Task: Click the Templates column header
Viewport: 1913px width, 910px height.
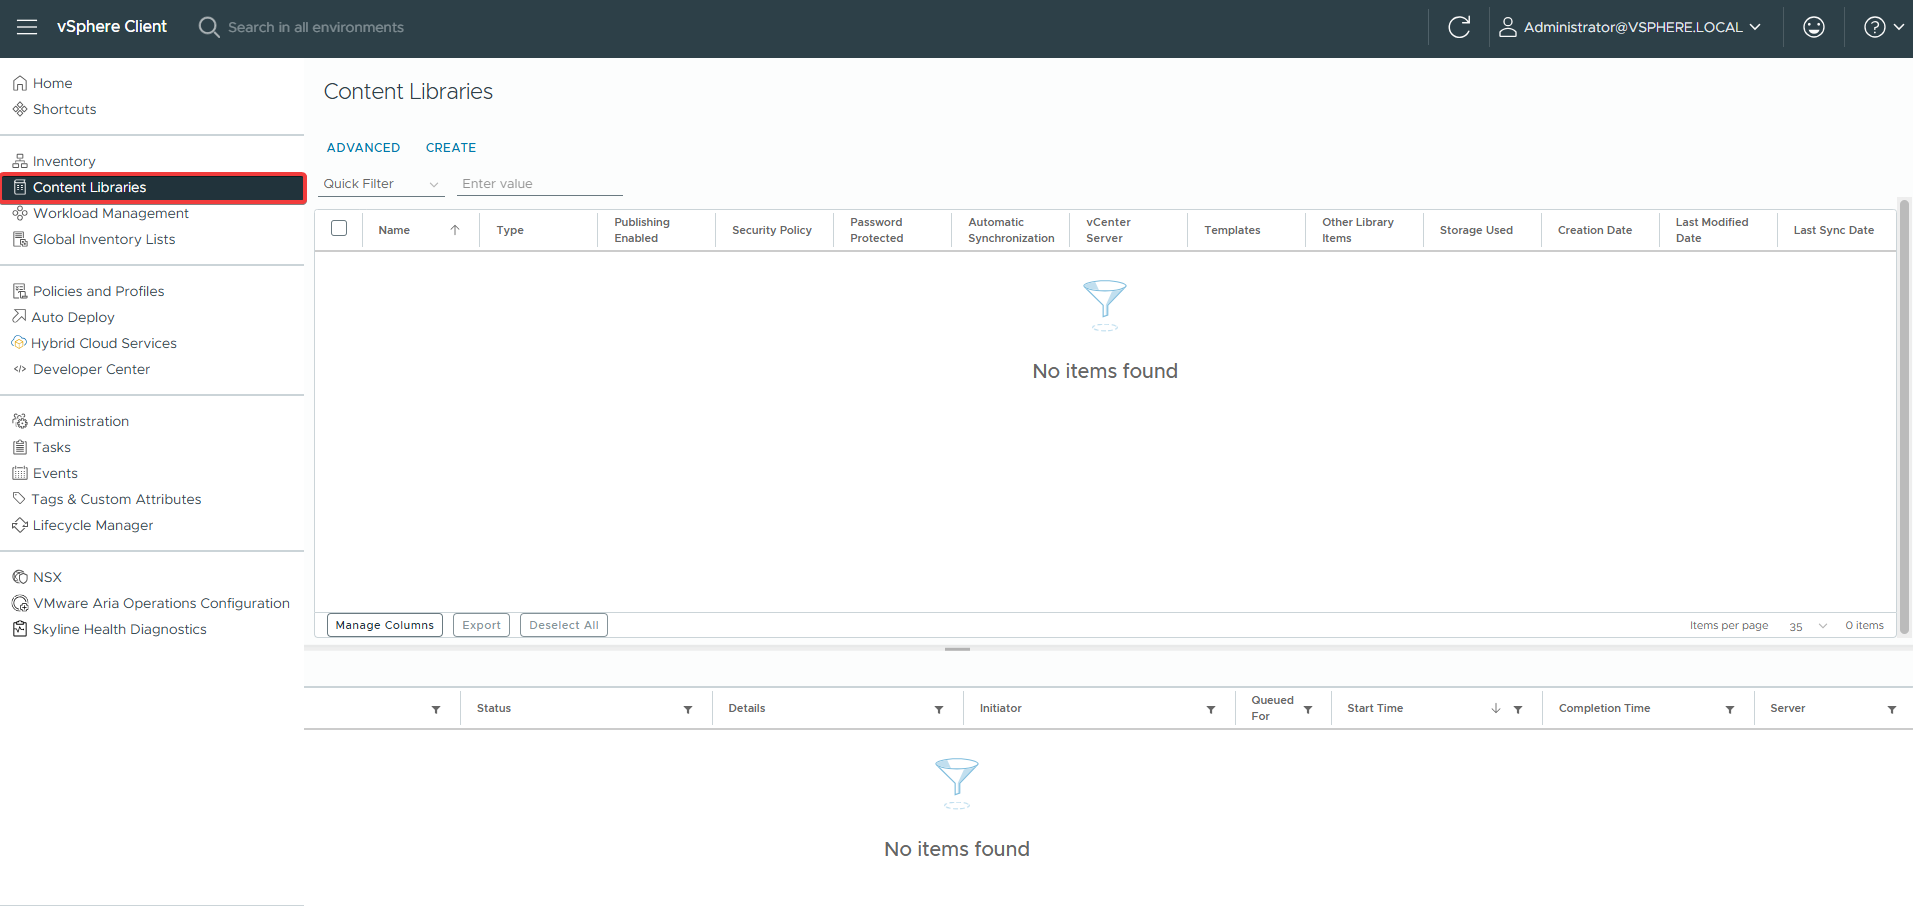Action: [1232, 230]
